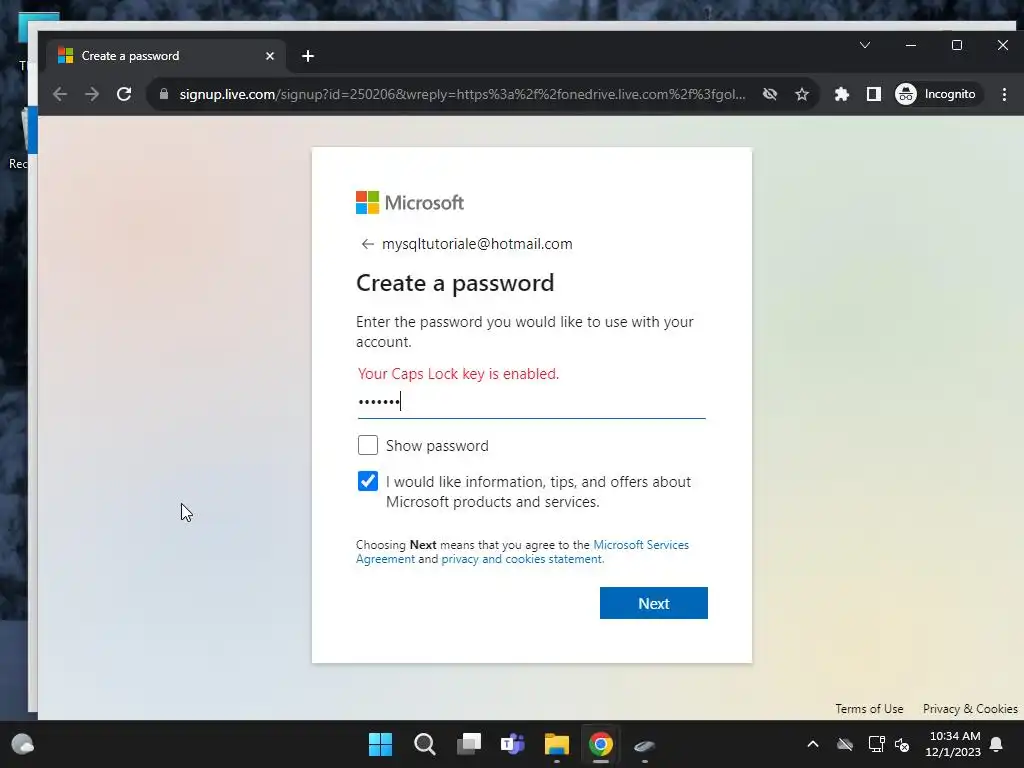Click the password input field
Viewport: 1024px width, 768px height.
coord(532,401)
